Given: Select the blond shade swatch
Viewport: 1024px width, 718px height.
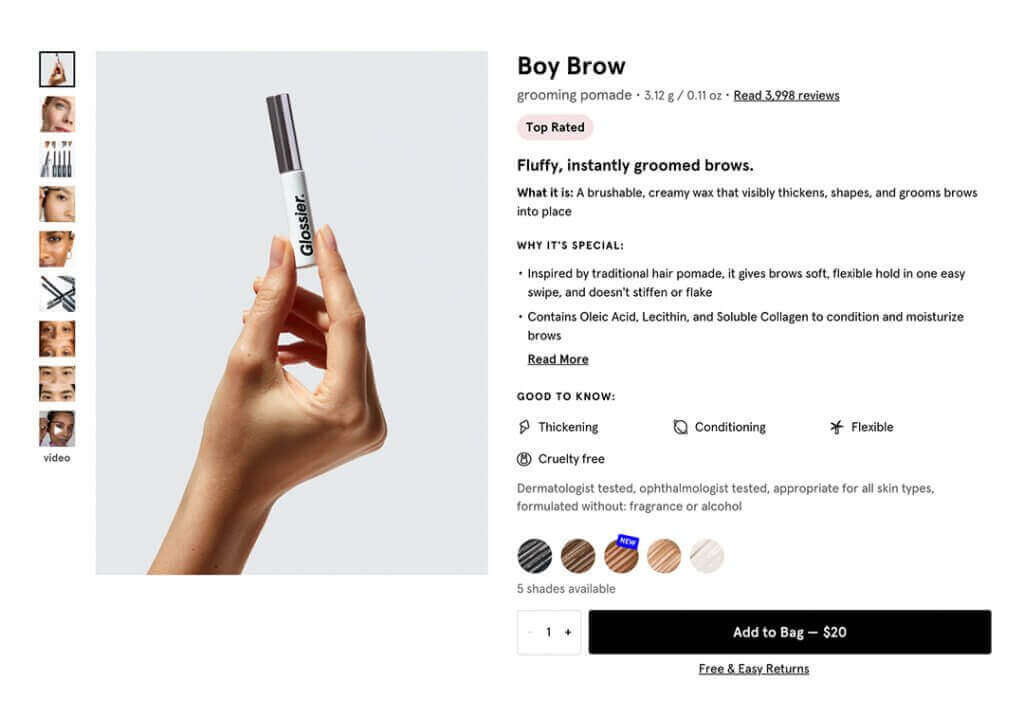Looking at the screenshot, I should click(x=664, y=556).
